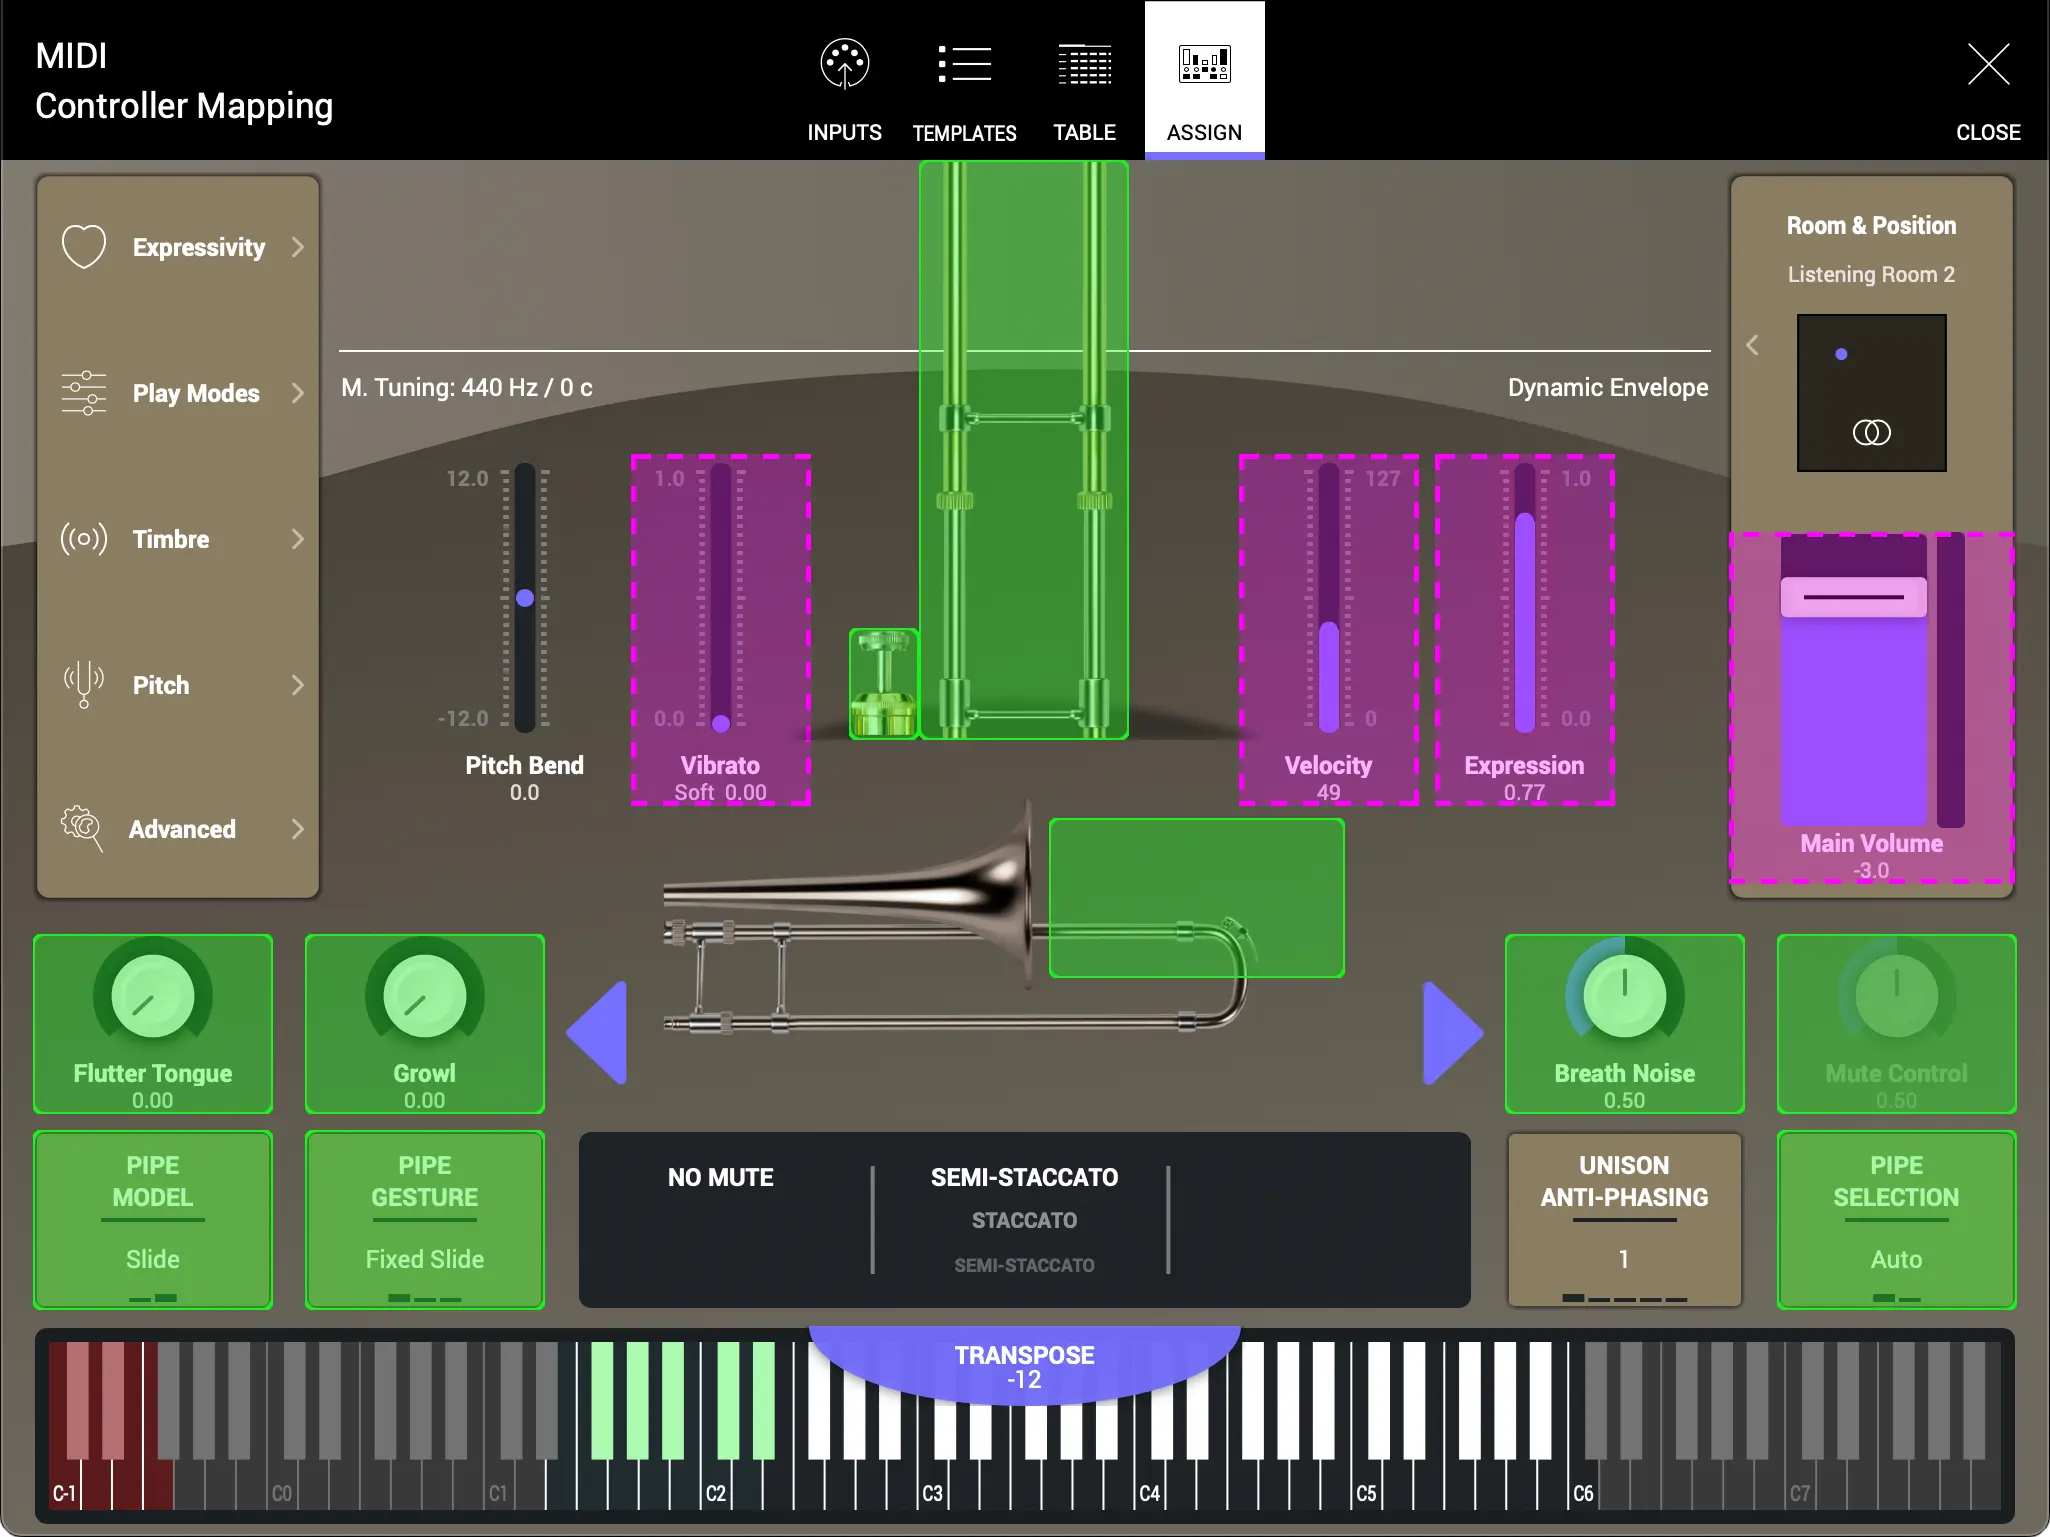2050x1537 pixels.
Task: Select the Assign panel icon
Action: [x=1203, y=64]
